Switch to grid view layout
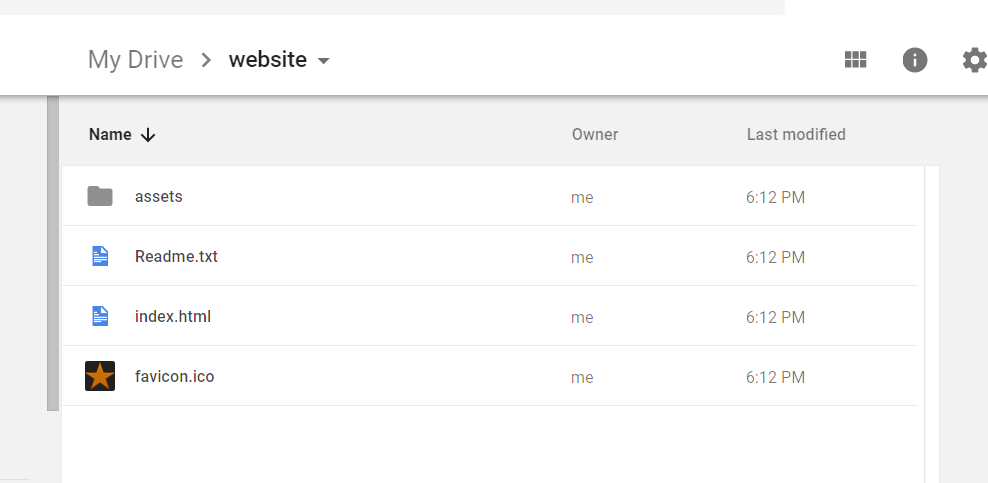Image resolution: width=988 pixels, height=483 pixels. point(855,60)
